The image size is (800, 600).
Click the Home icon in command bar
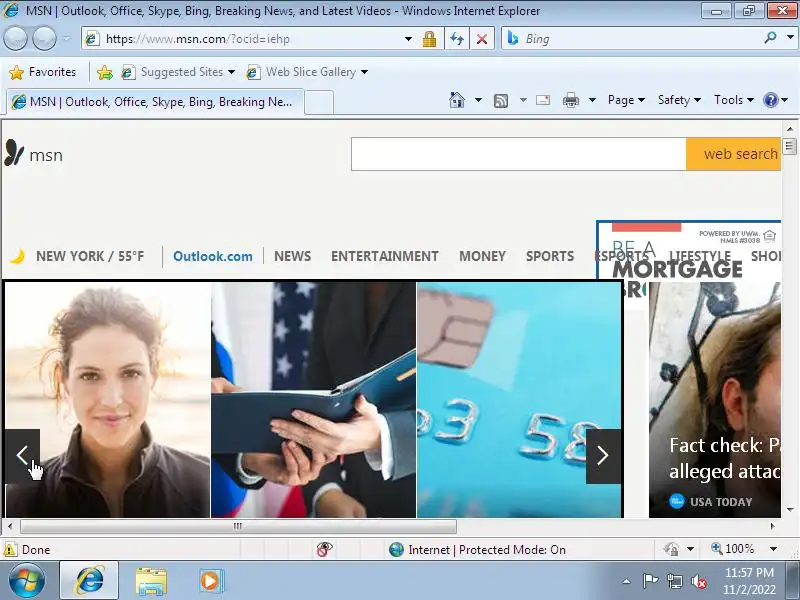tap(457, 100)
